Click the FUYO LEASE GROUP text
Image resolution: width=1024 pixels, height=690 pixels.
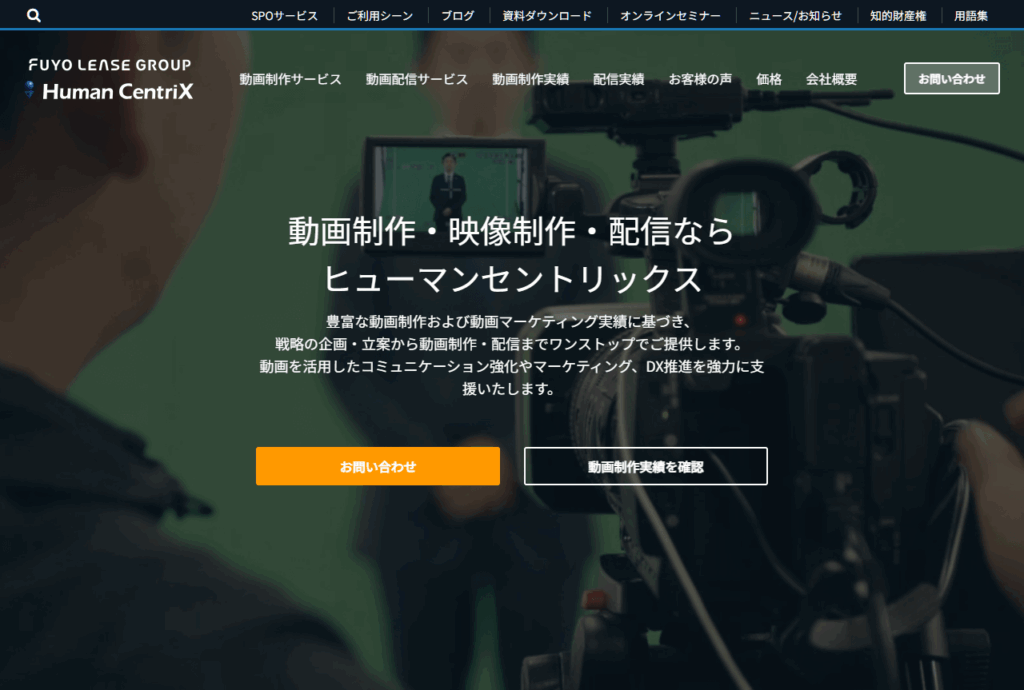click(x=110, y=65)
